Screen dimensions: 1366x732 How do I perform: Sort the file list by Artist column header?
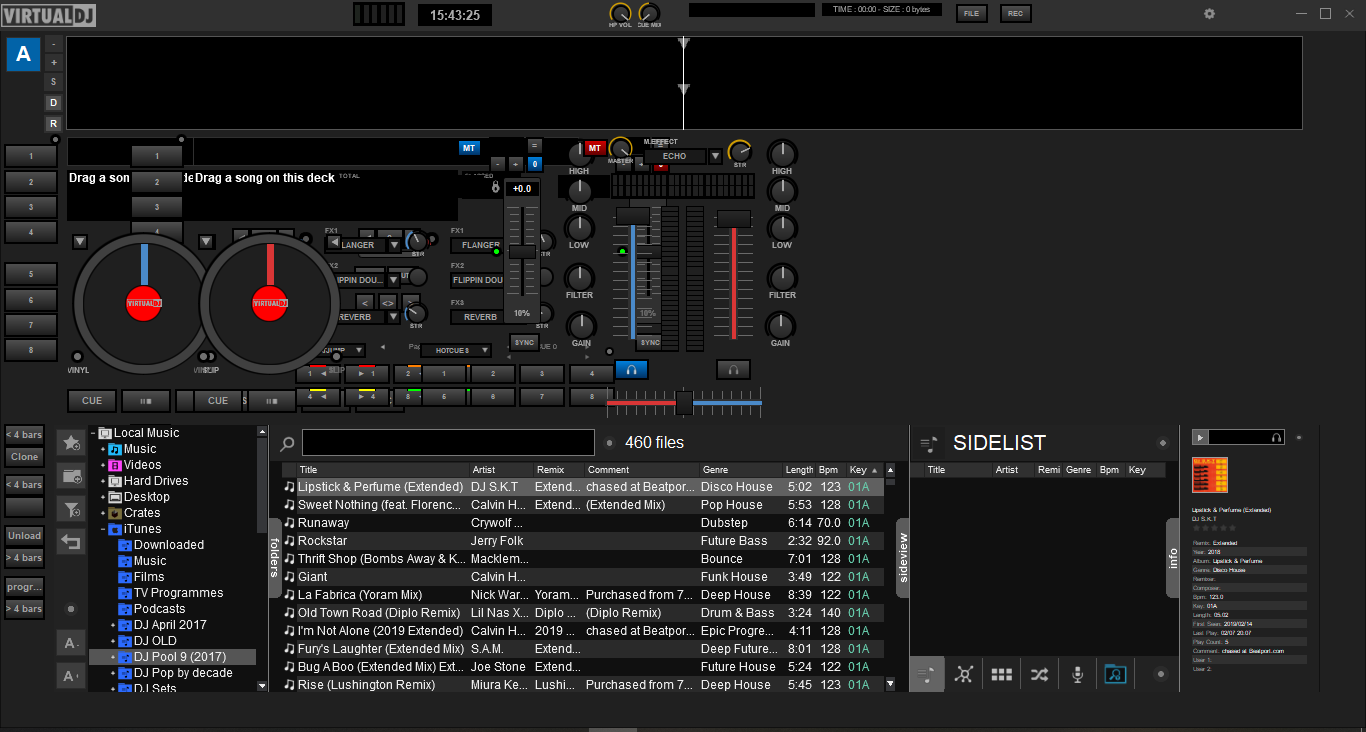point(501,470)
